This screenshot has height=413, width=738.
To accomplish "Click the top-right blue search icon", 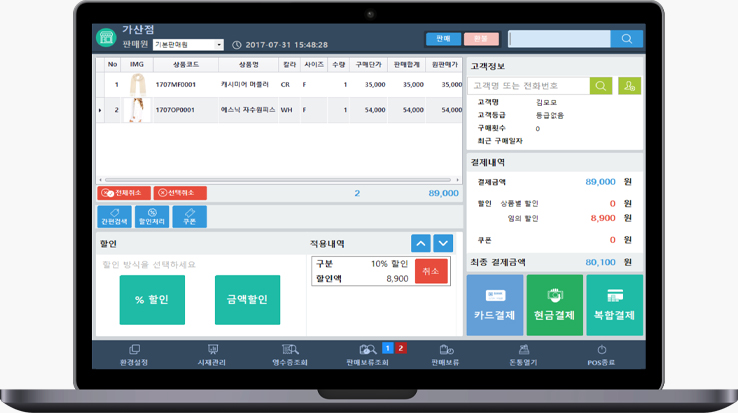I will pyautogui.click(x=627, y=39).
